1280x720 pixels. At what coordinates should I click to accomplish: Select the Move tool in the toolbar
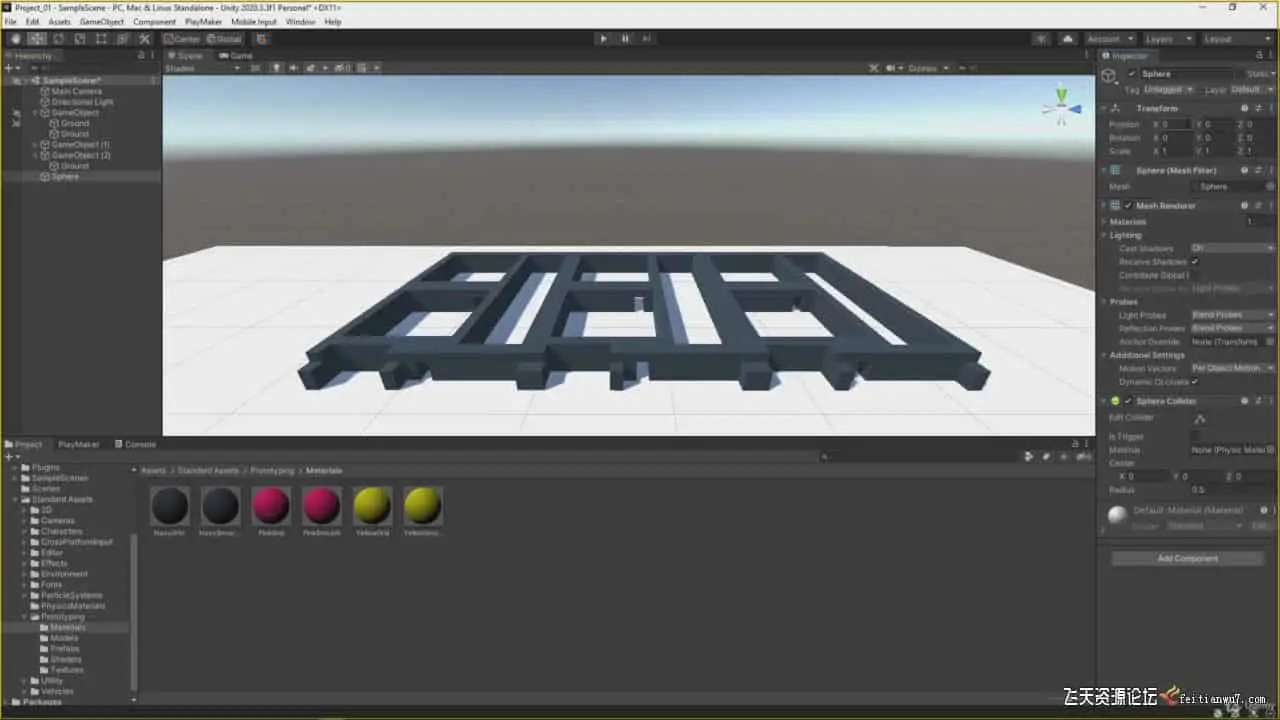click(x=37, y=39)
